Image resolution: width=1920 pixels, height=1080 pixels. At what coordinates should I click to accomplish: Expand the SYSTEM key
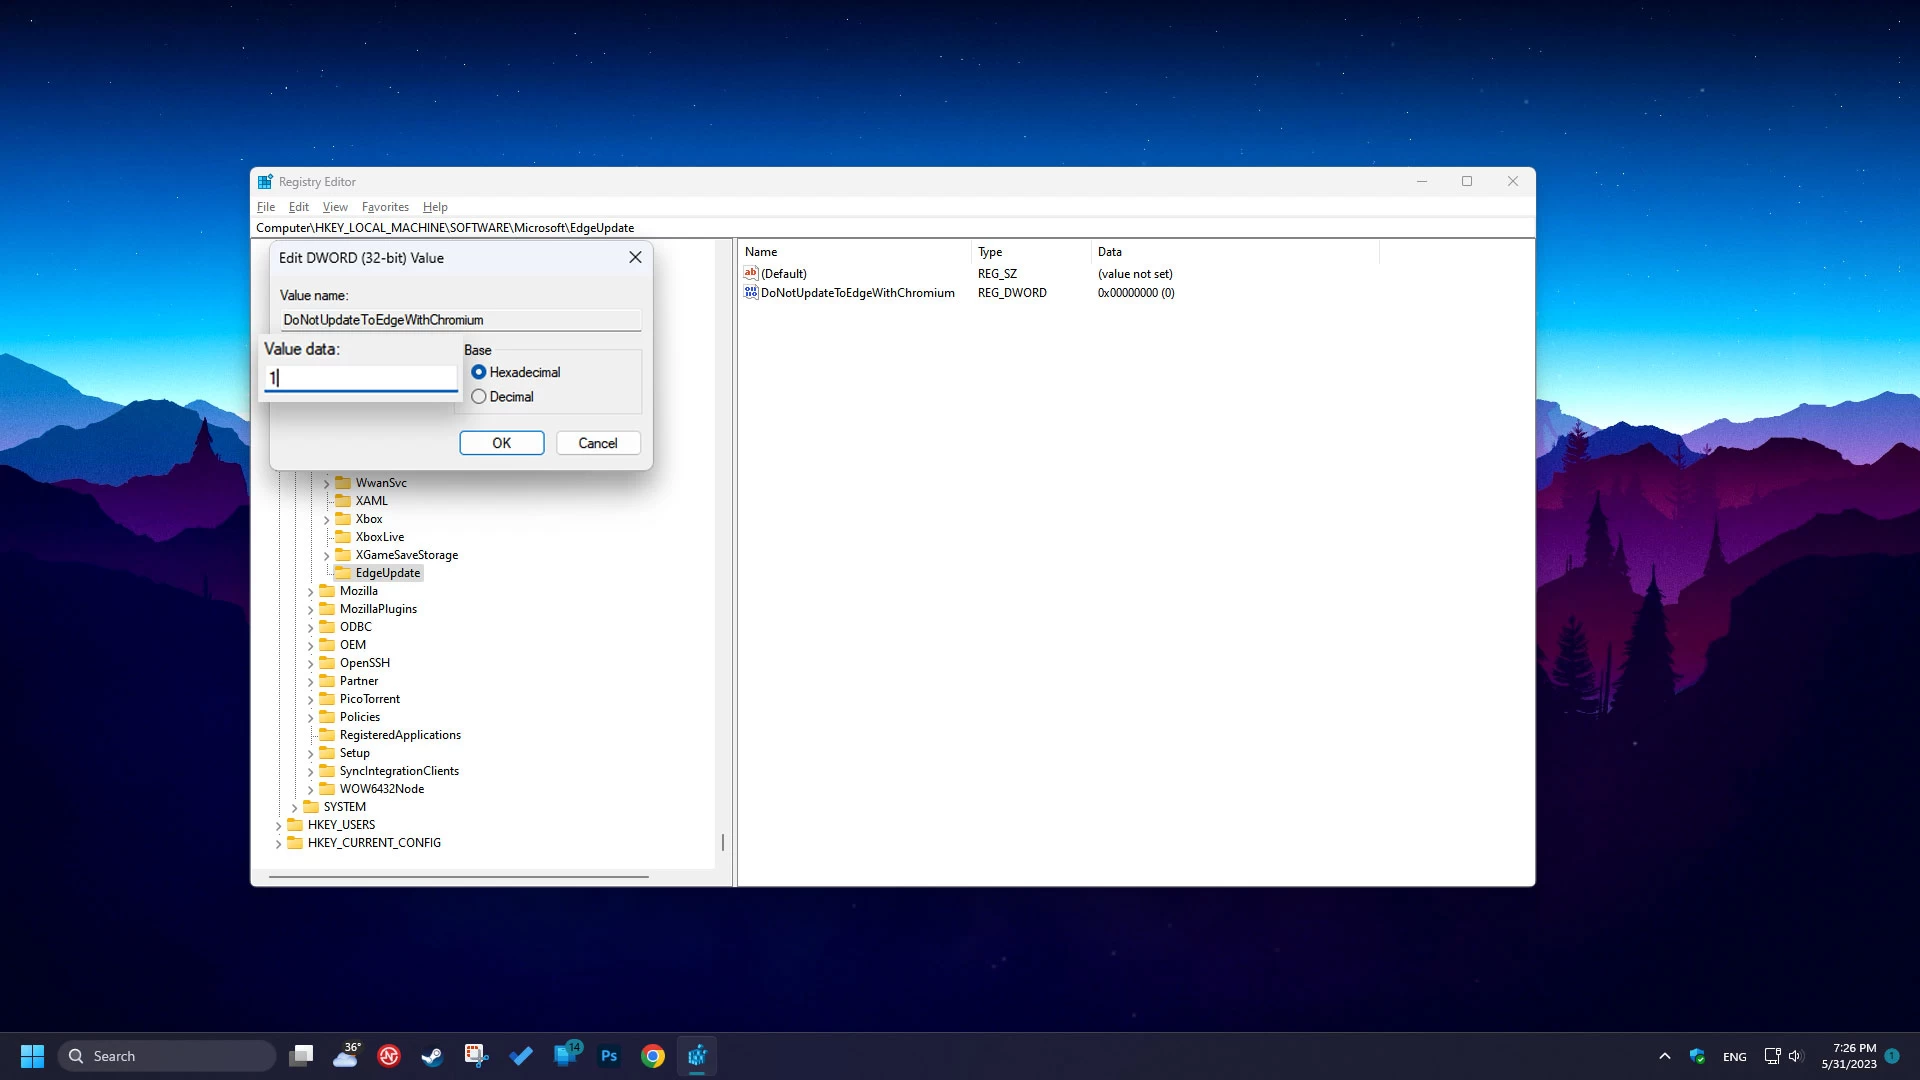(294, 807)
